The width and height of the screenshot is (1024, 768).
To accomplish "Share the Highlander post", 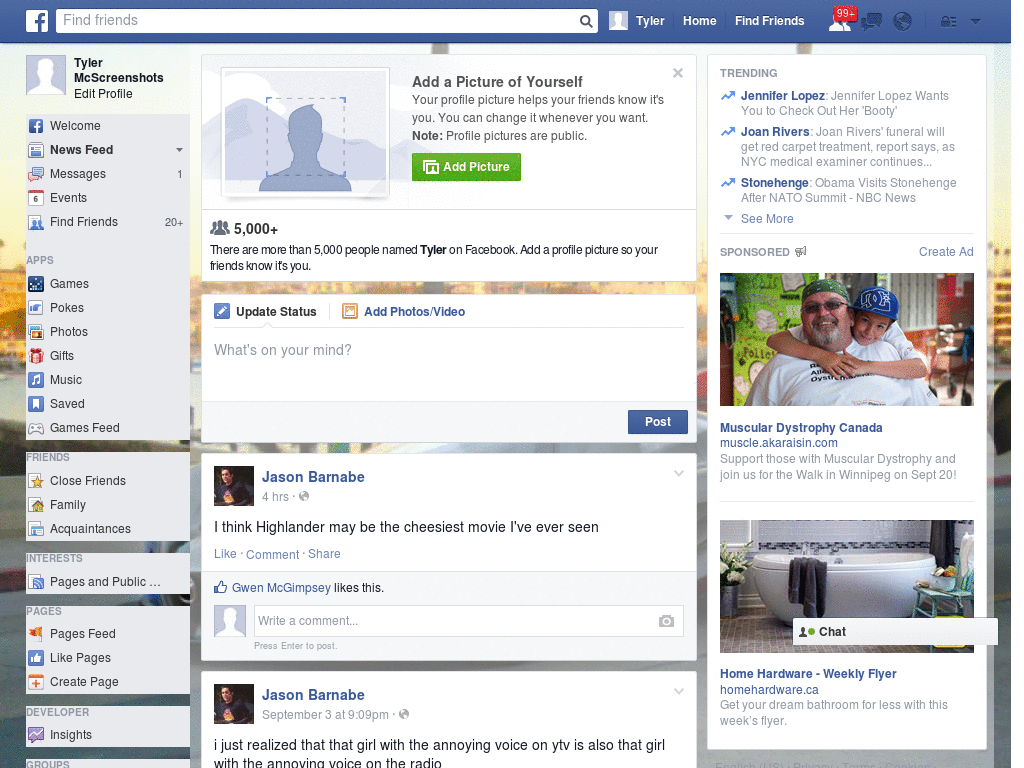I will point(324,554).
